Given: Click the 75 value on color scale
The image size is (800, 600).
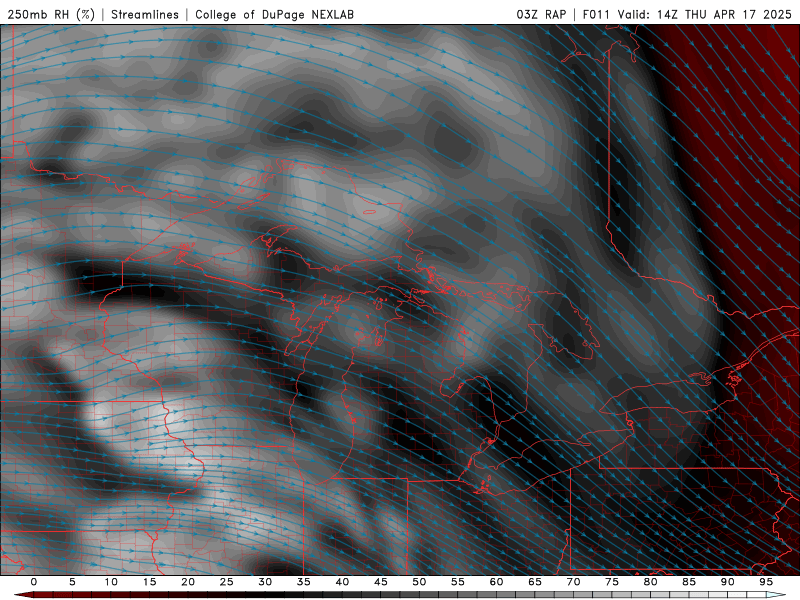Looking at the screenshot, I should pos(612,582).
